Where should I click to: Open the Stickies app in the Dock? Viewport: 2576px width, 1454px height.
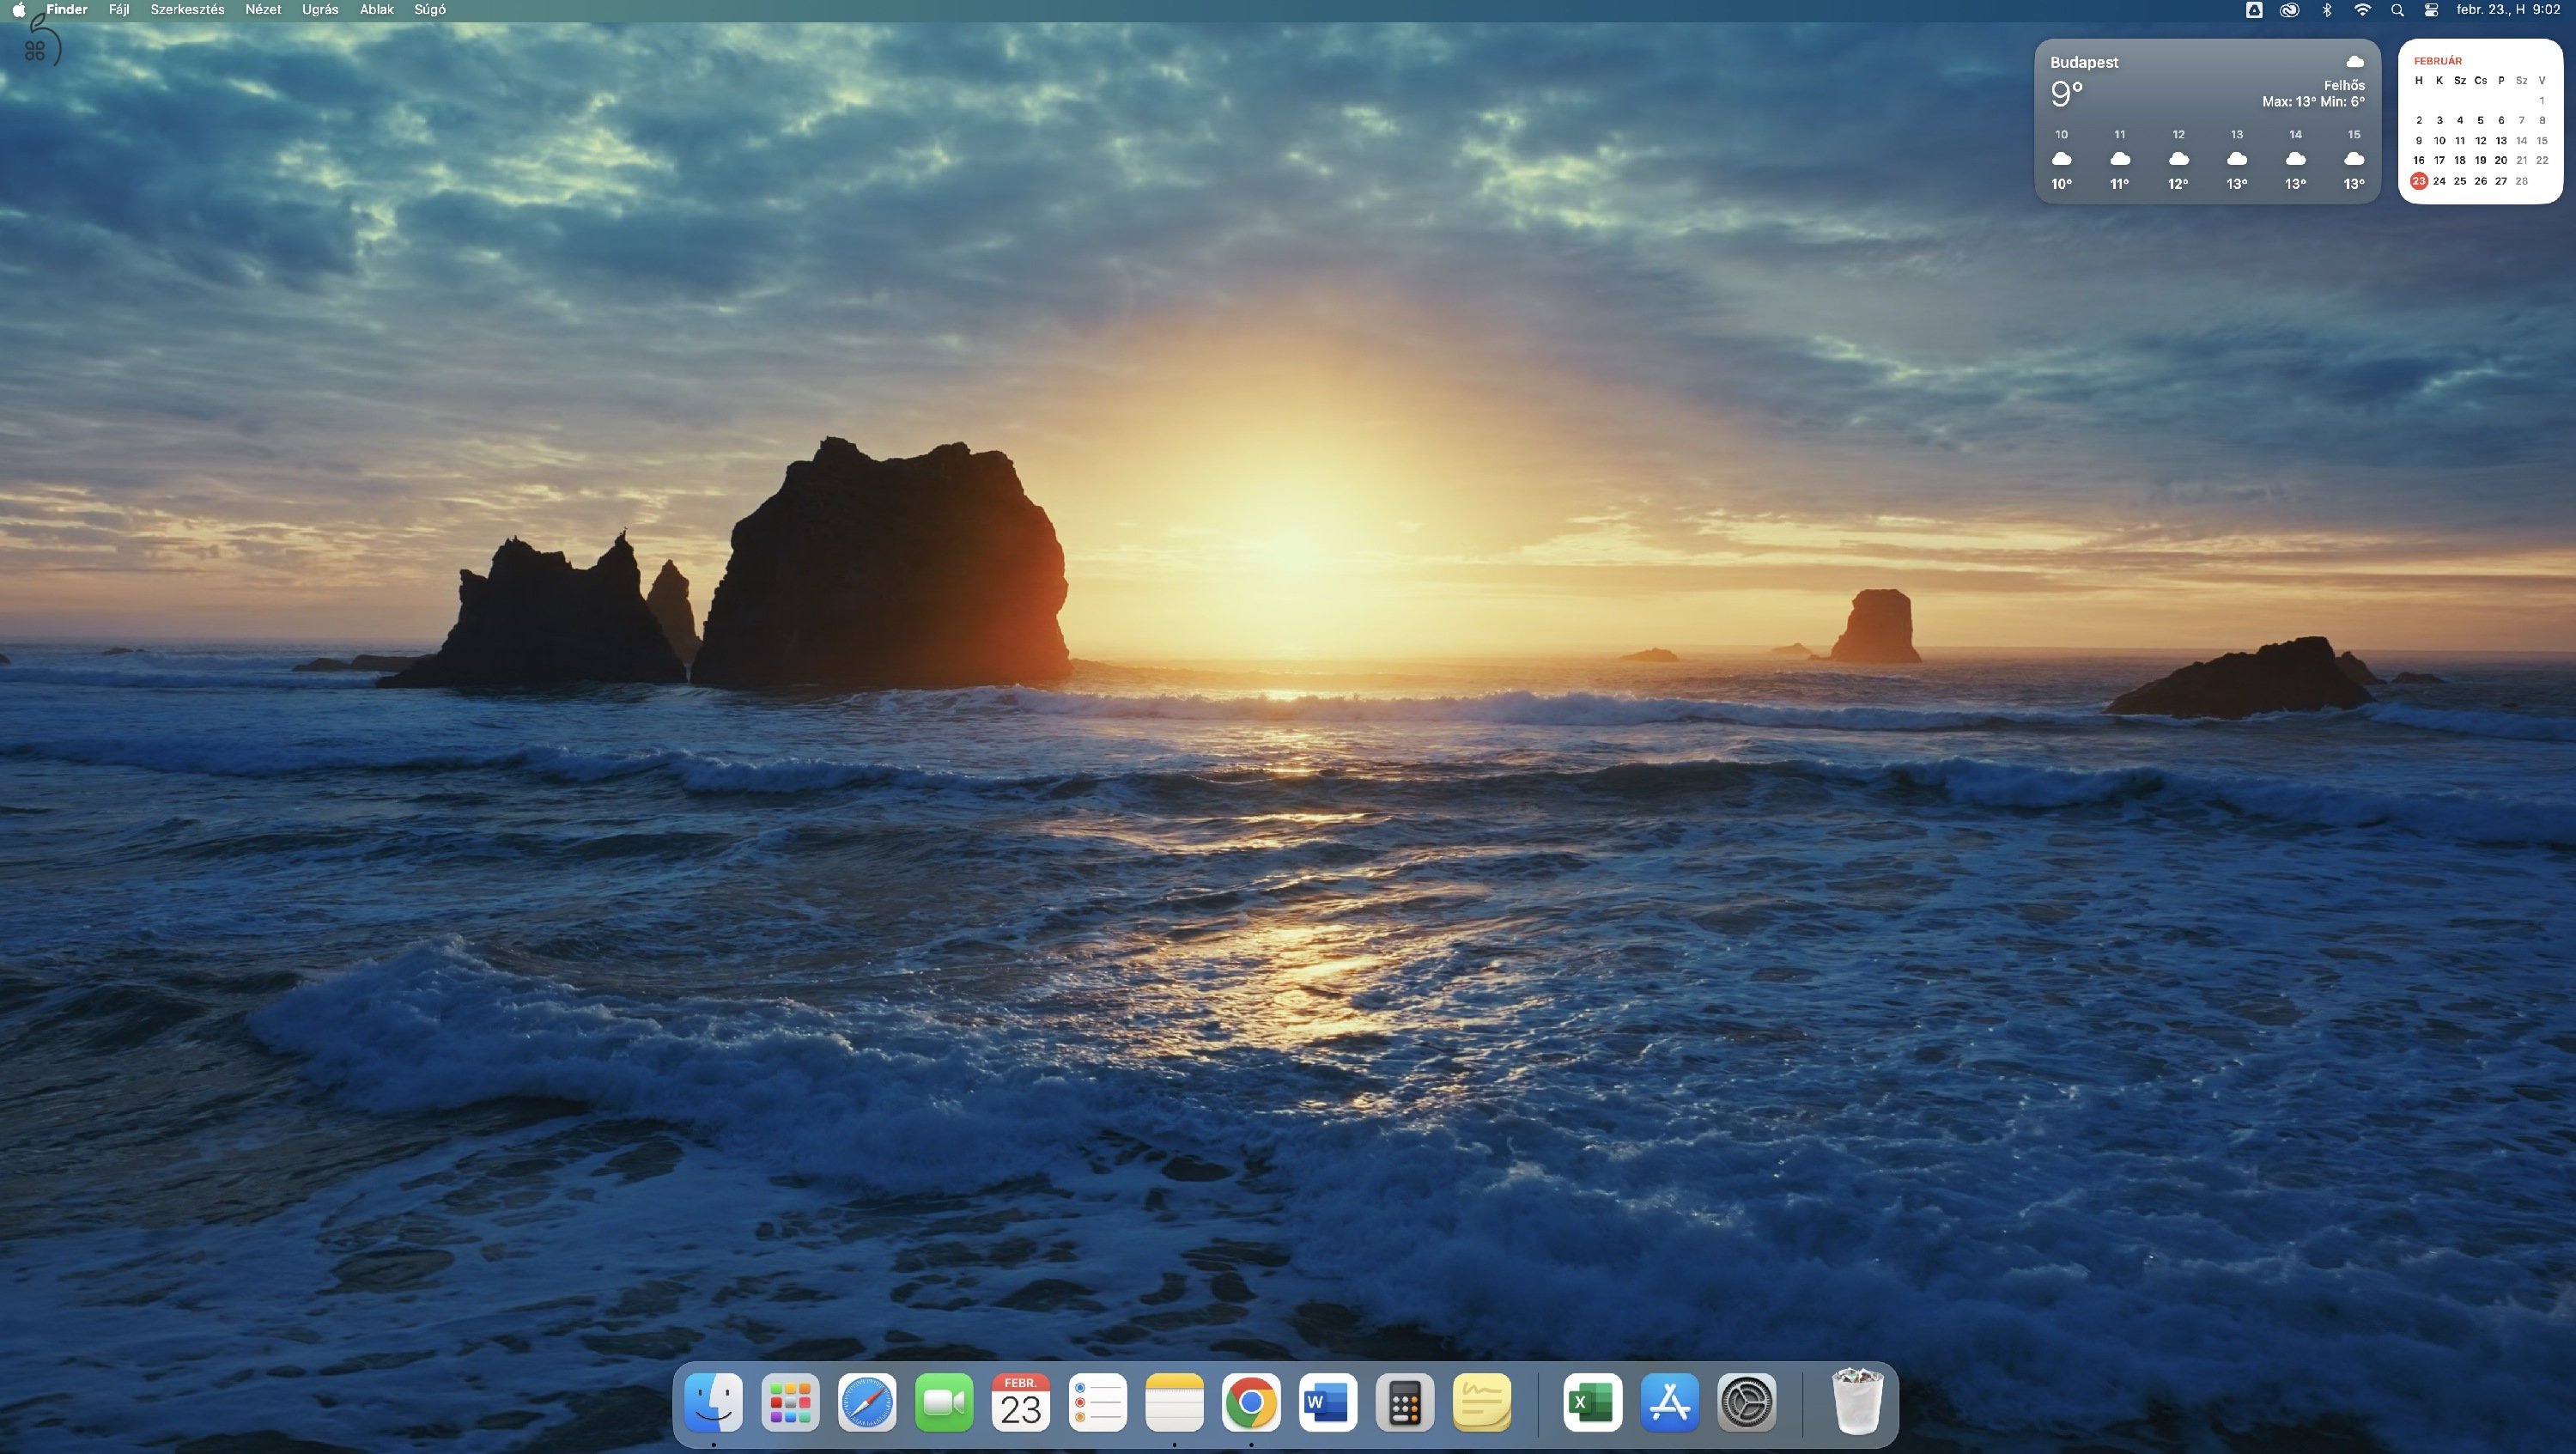1483,1403
